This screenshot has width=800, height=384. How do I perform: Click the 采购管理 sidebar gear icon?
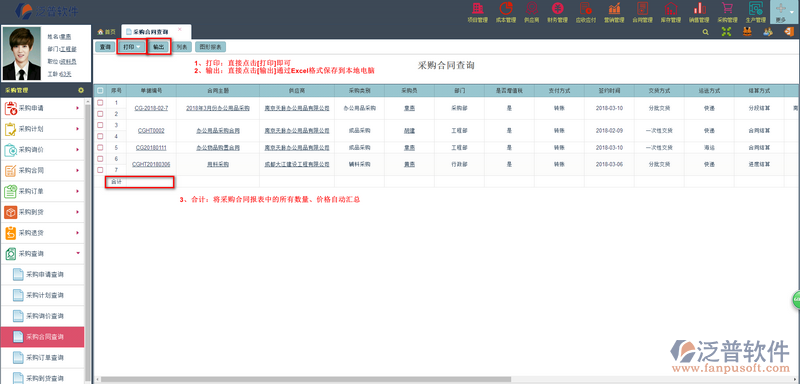pos(81,90)
